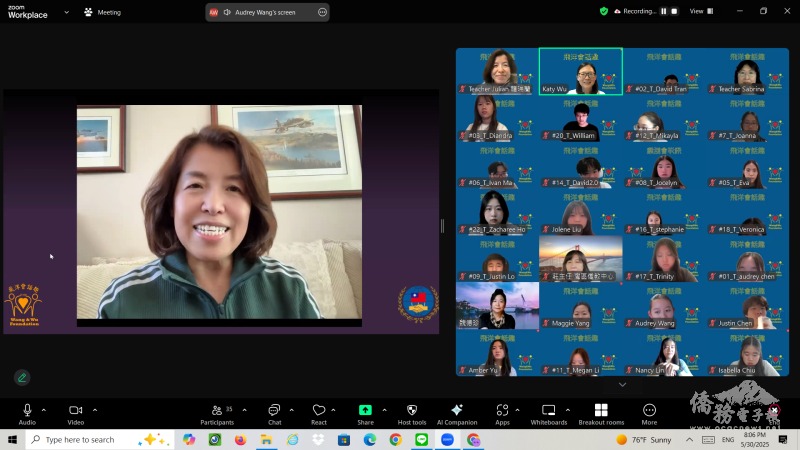
Task: Launch the AI Companion
Action: click(457, 411)
